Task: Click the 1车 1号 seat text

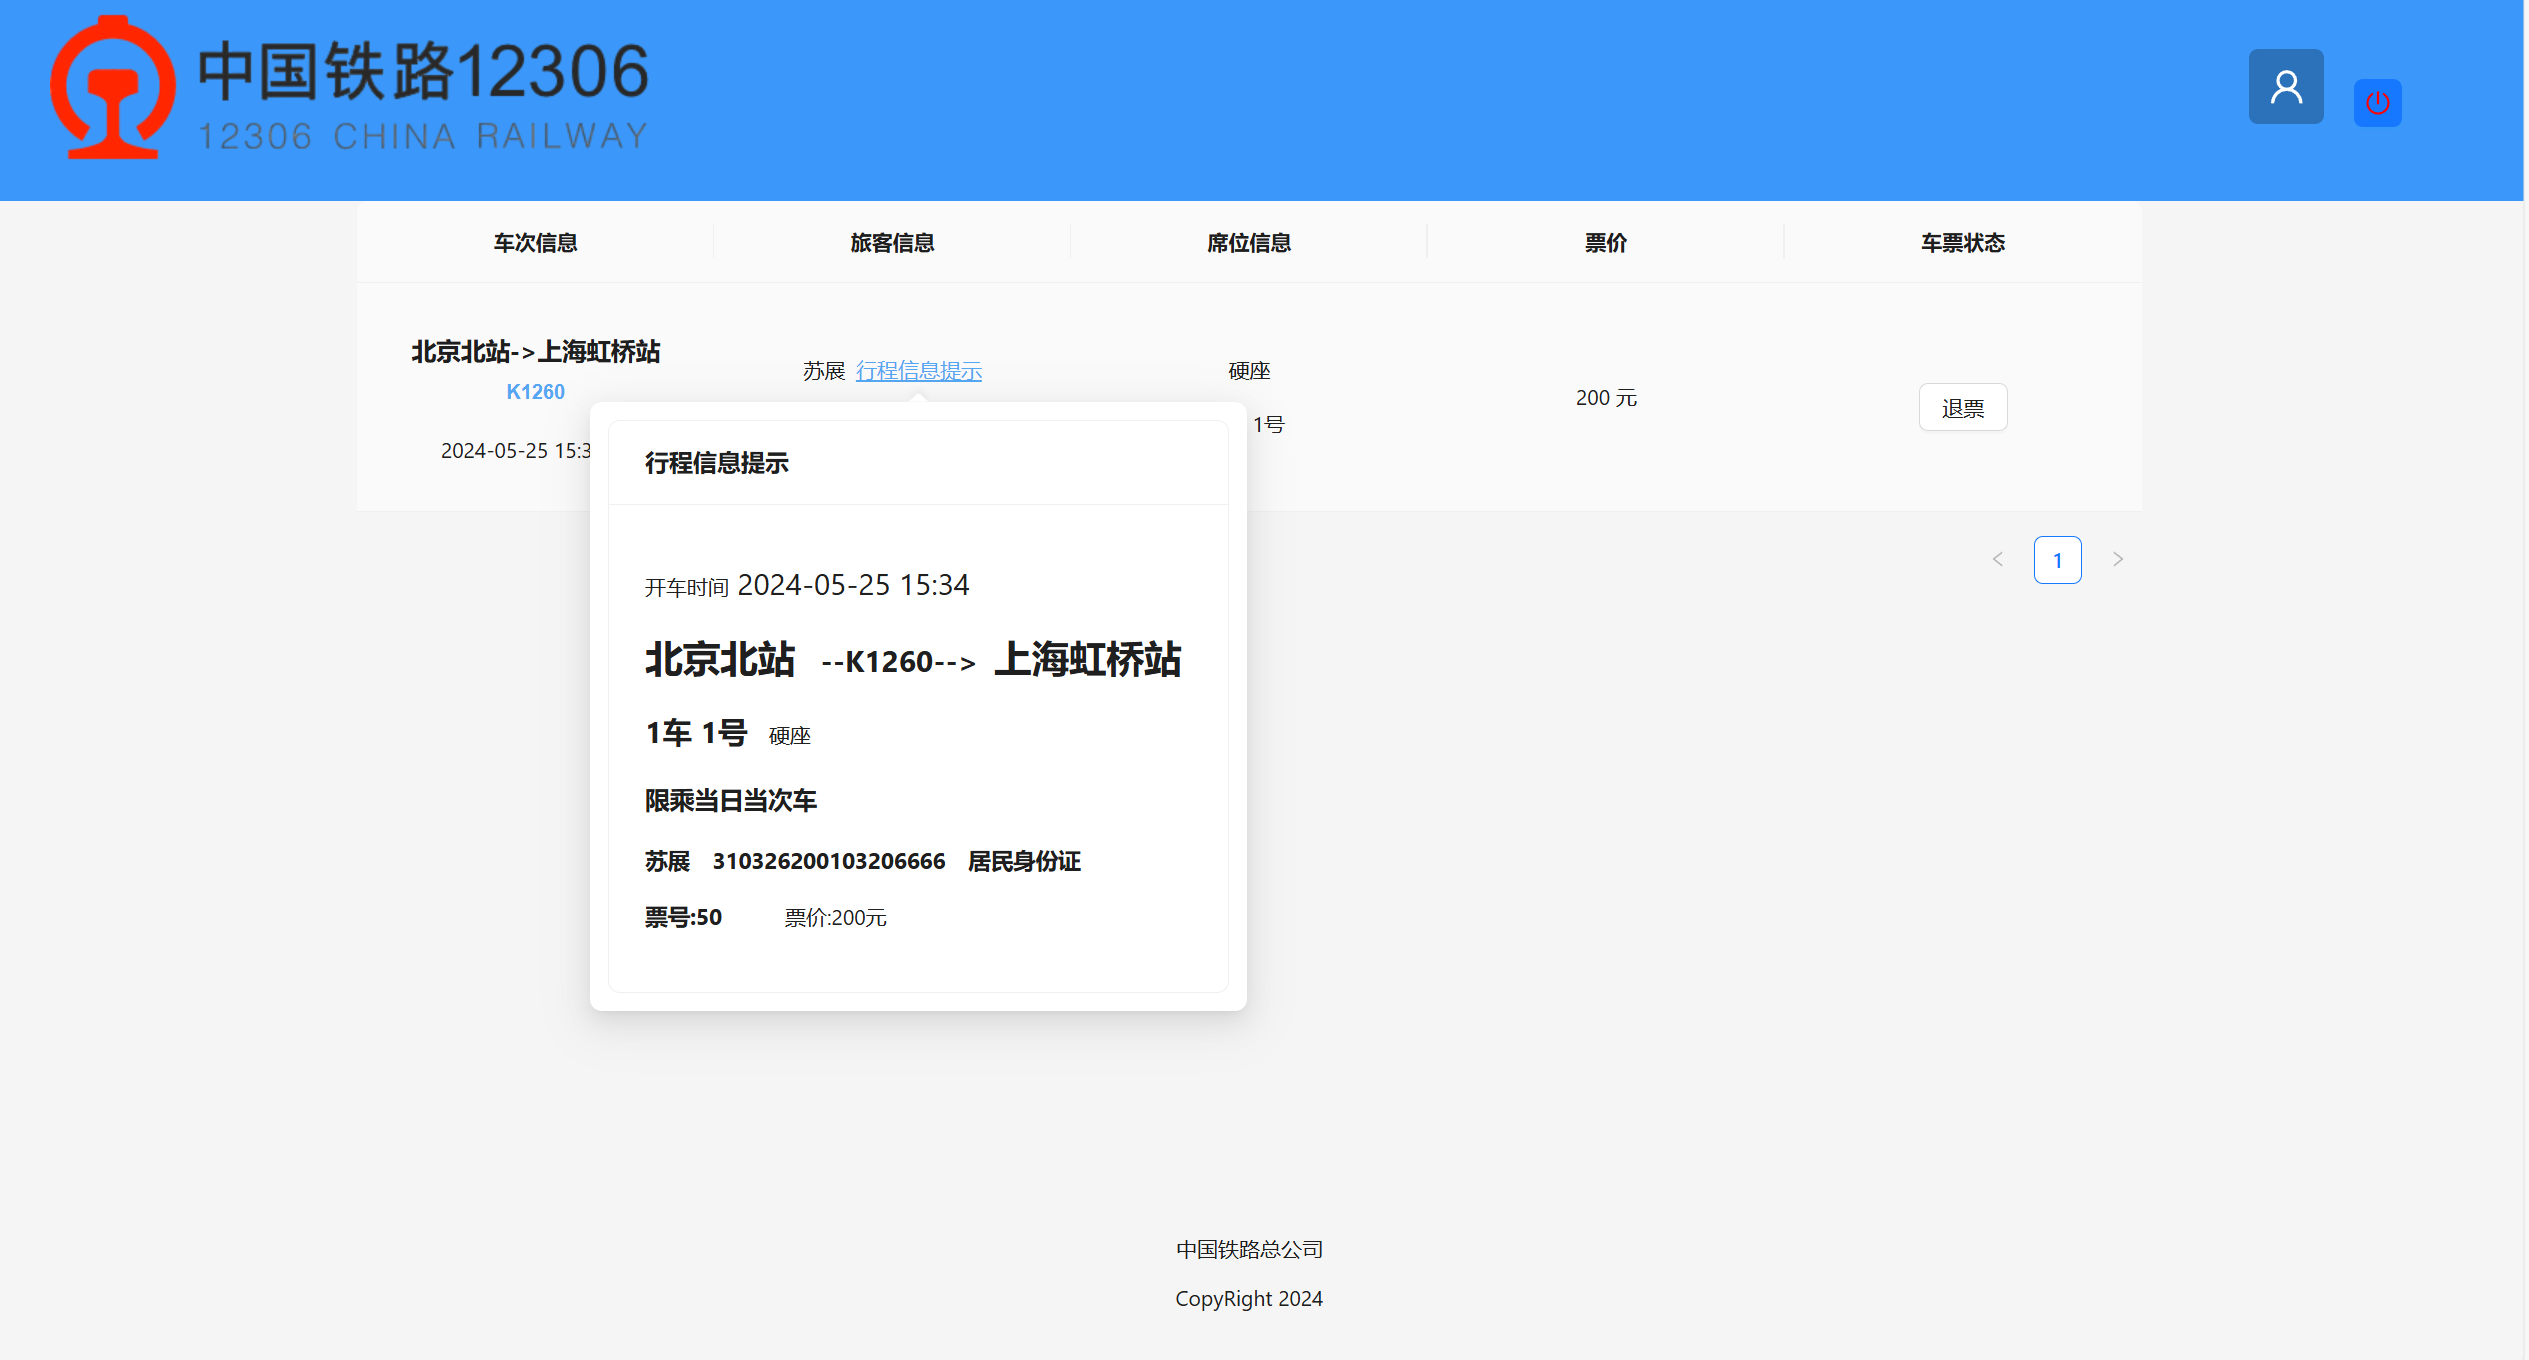Action: (x=696, y=733)
